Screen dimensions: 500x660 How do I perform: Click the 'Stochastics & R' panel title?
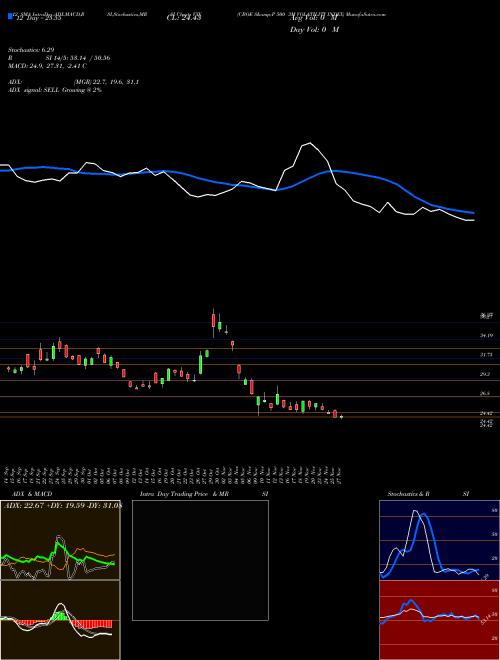click(x=409, y=494)
